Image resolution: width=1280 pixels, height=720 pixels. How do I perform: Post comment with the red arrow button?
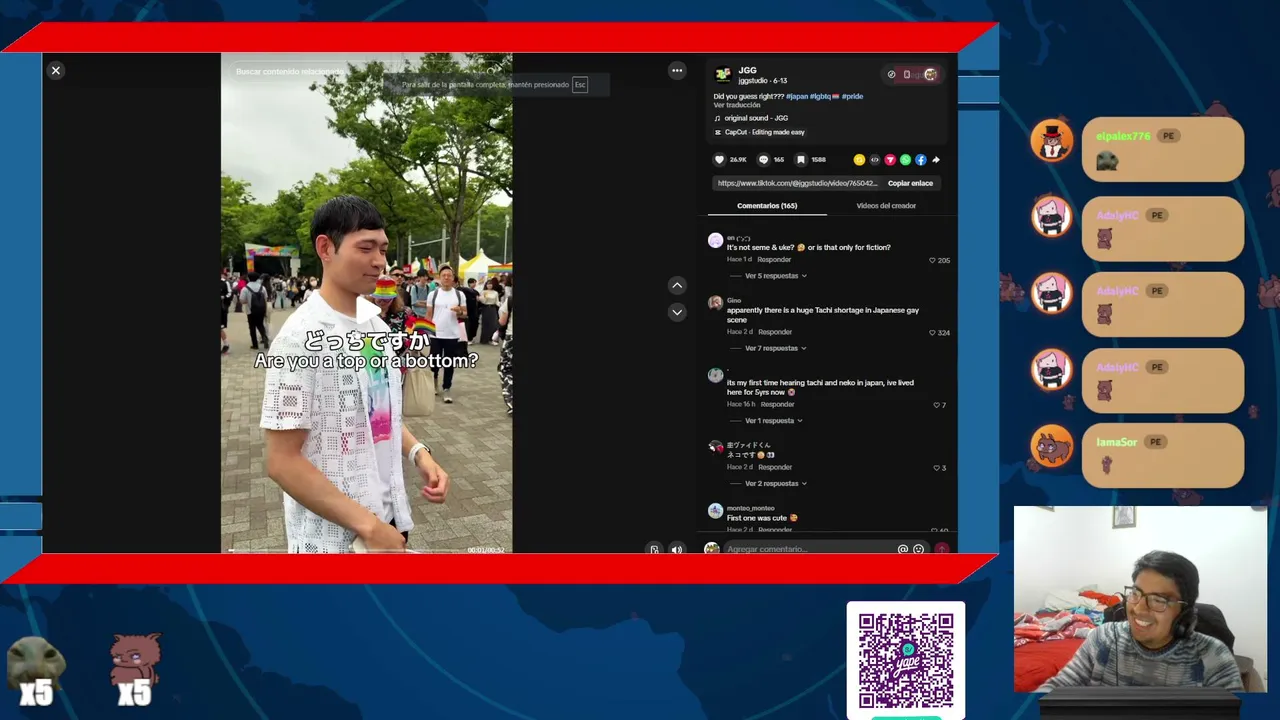941,549
